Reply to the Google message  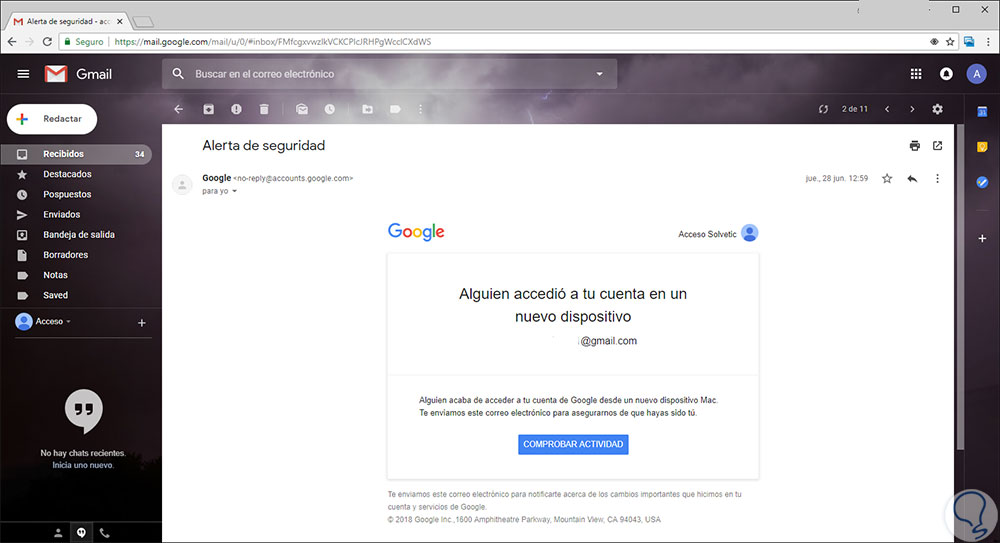(x=912, y=179)
